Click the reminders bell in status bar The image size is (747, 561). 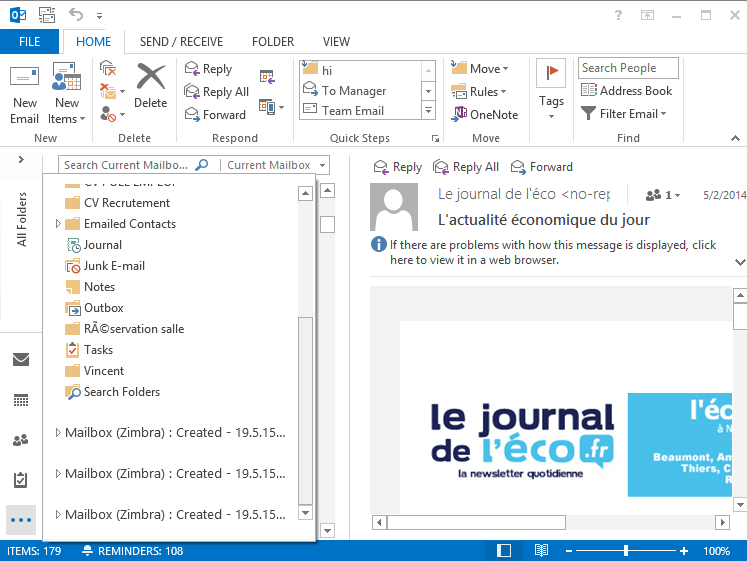tap(87, 551)
